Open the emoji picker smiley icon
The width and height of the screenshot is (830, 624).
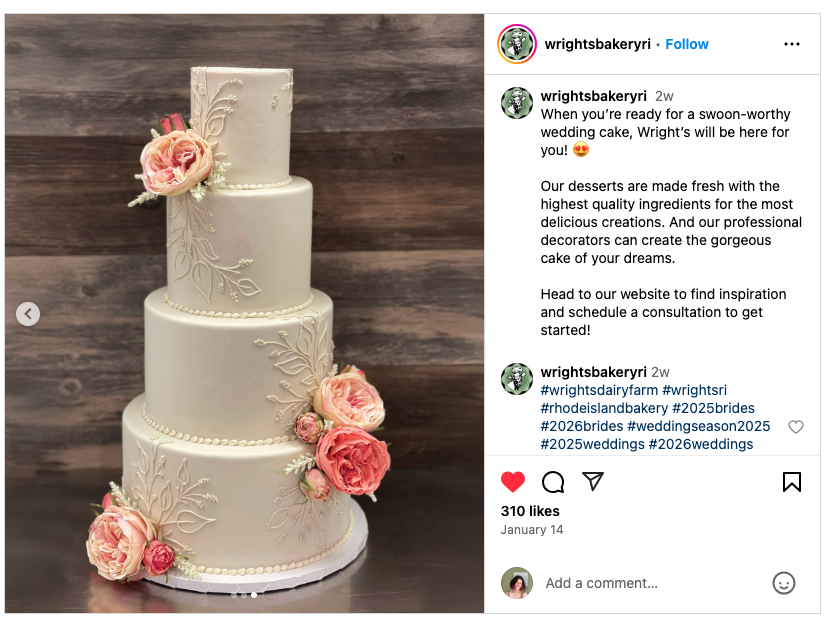tap(783, 583)
